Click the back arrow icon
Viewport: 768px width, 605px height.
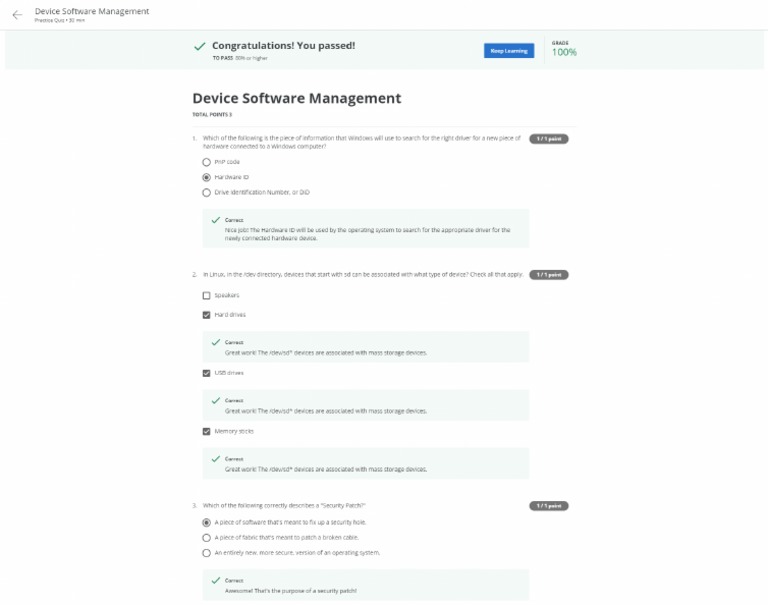point(17,15)
